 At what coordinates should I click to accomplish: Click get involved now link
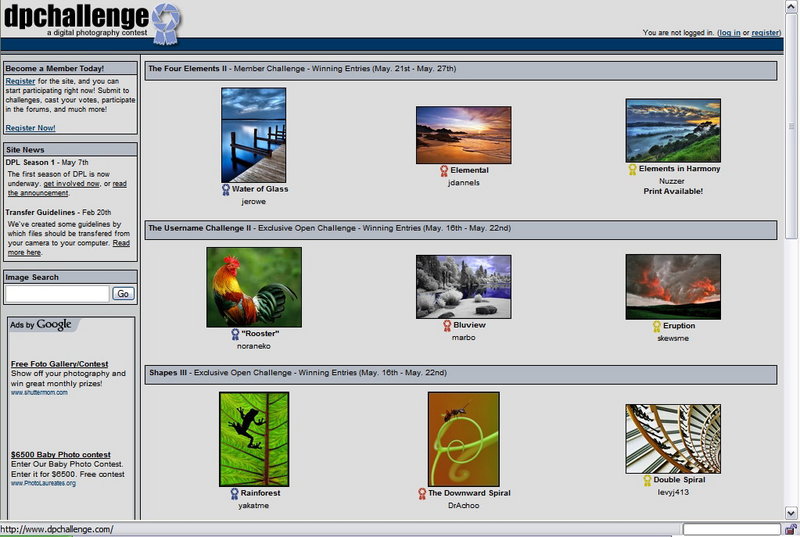[71, 184]
